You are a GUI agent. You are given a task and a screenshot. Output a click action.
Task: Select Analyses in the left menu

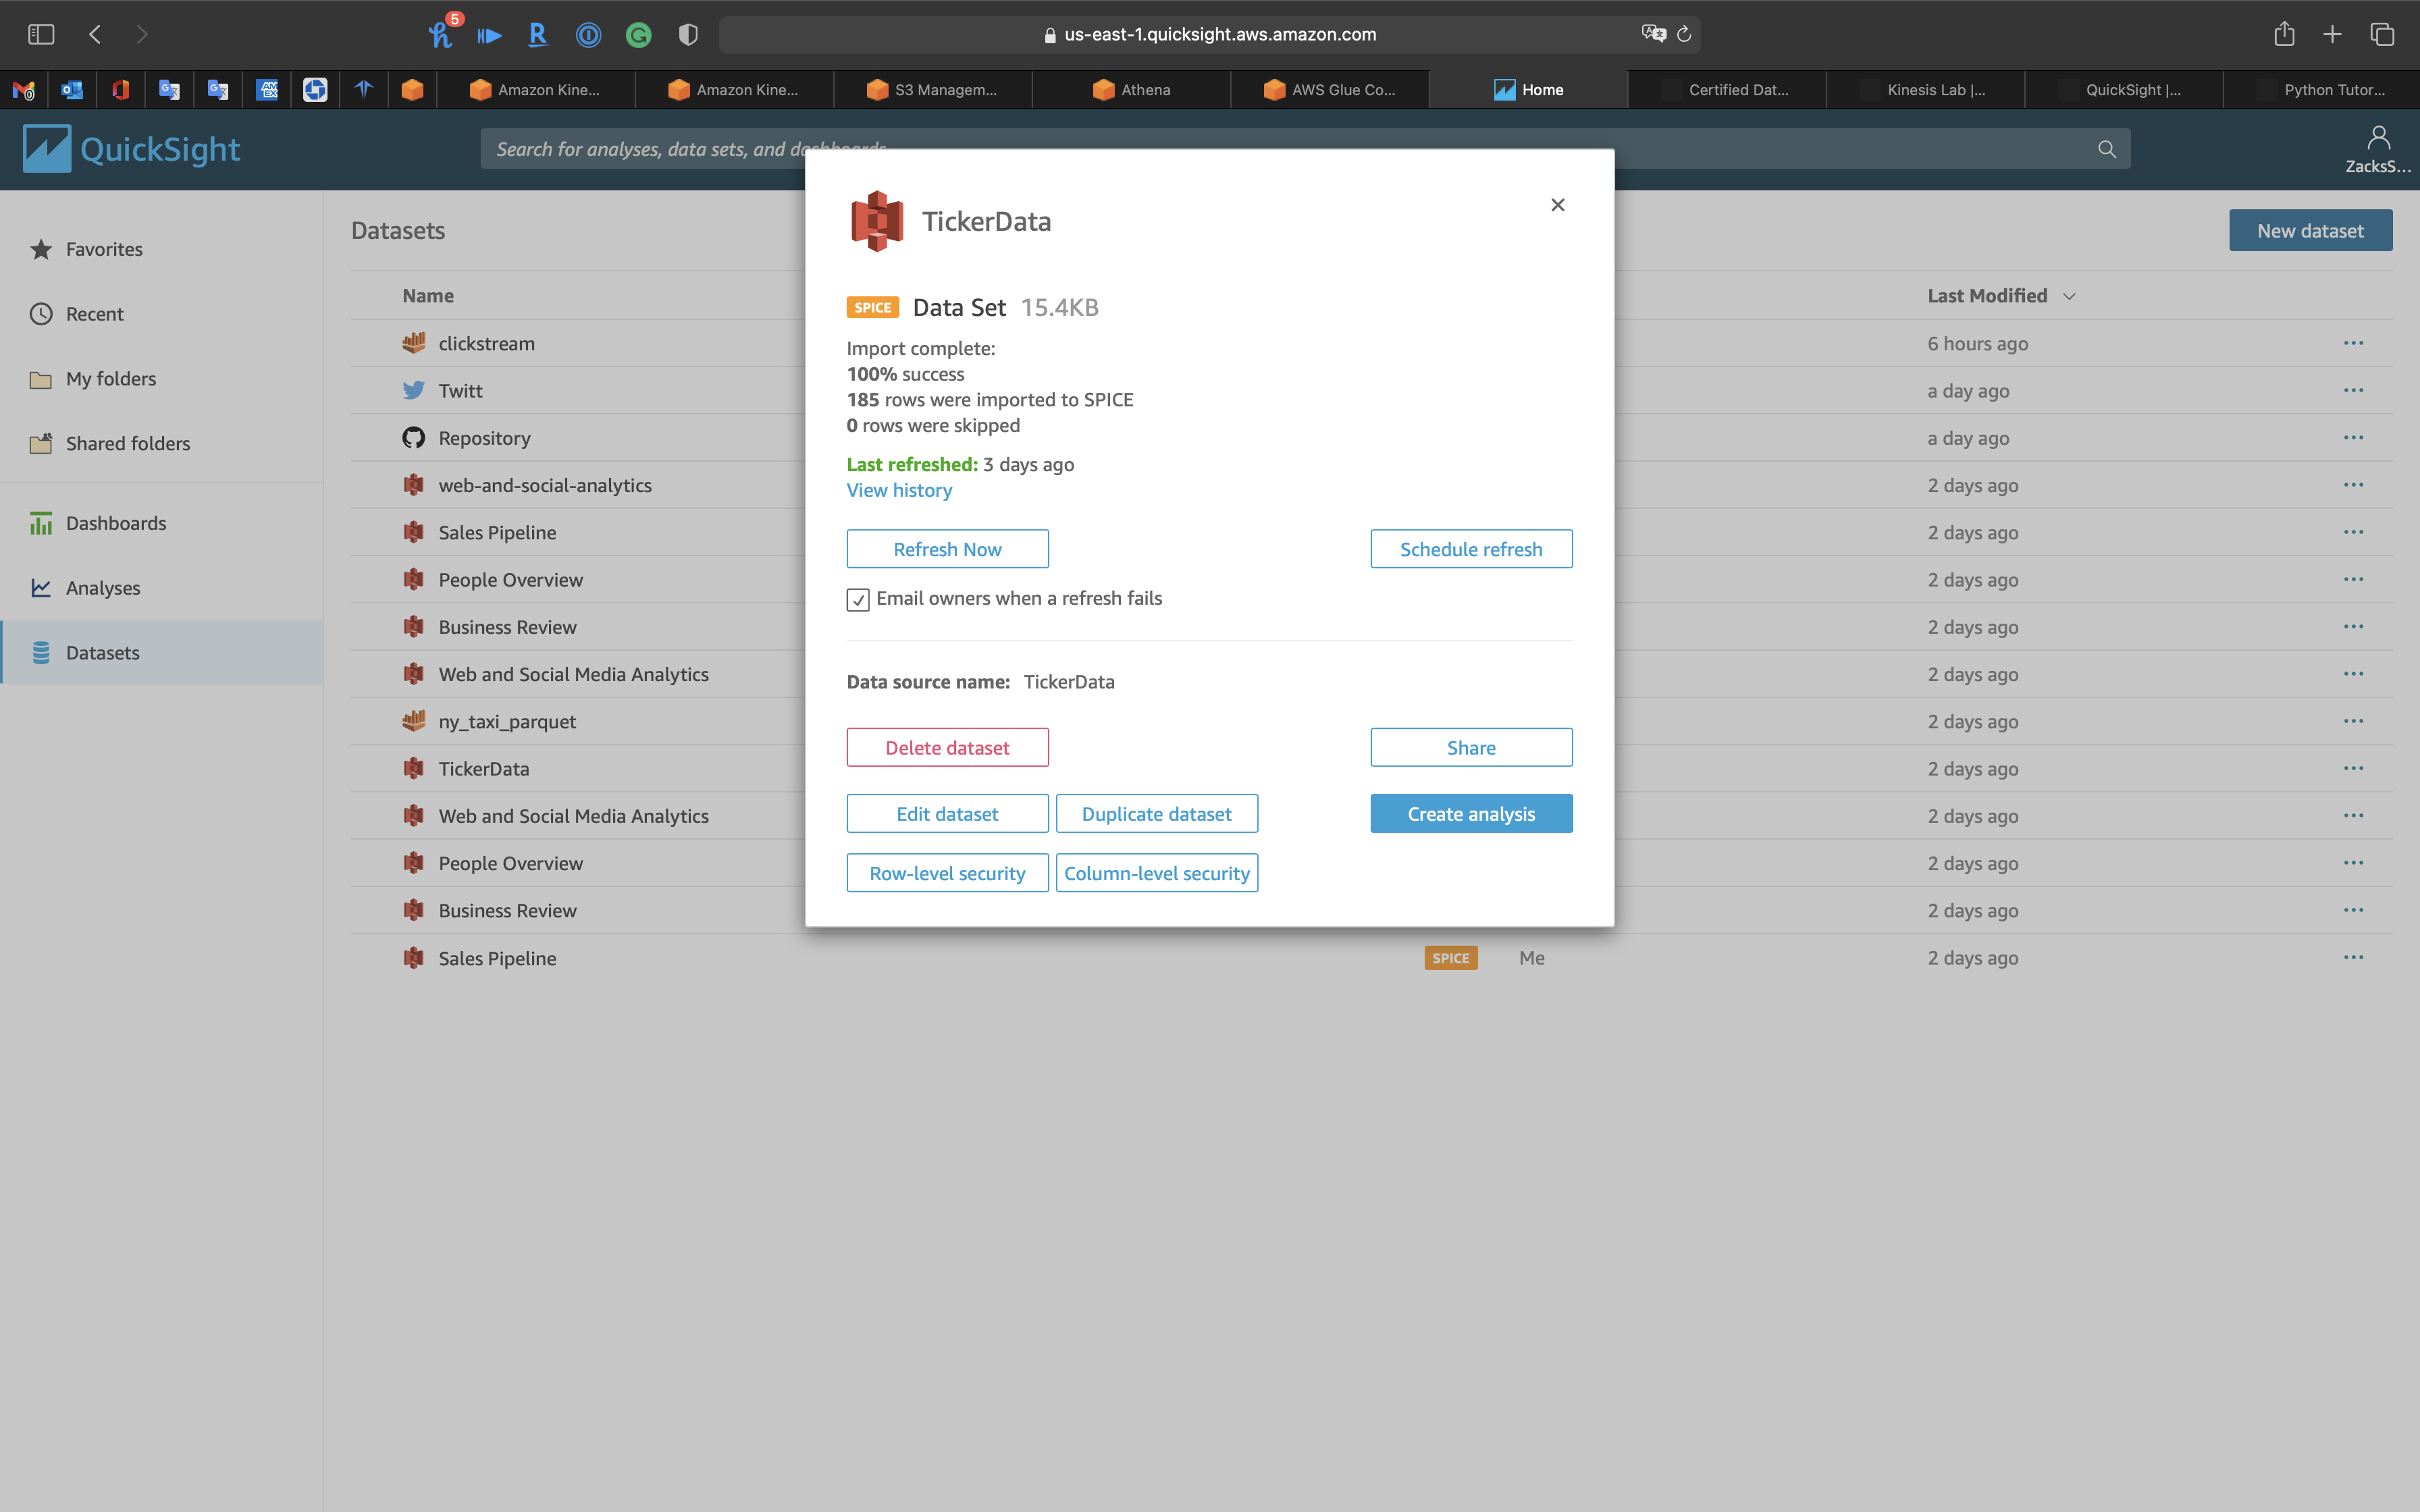click(x=102, y=588)
